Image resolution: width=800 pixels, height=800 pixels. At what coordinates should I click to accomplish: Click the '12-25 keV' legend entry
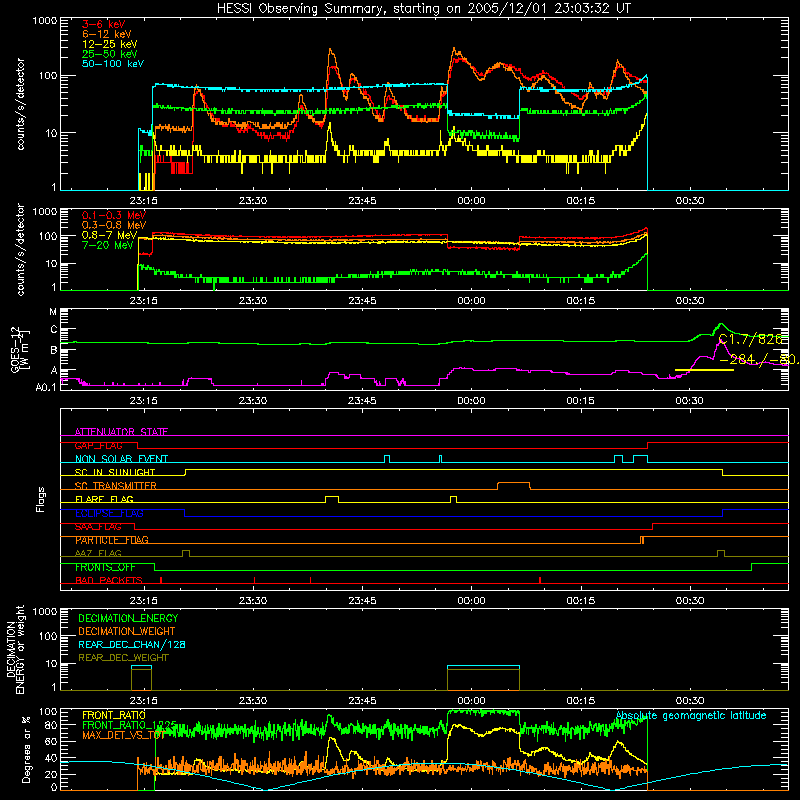pos(110,44)
